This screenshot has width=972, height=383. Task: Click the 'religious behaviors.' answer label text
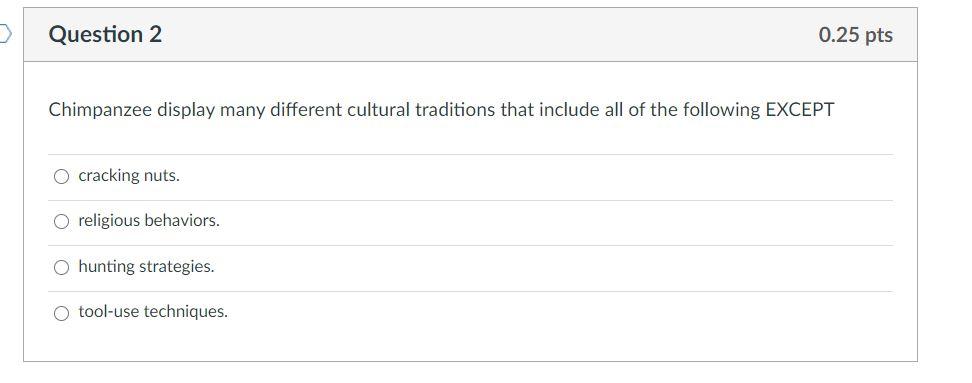click(149, 221)
